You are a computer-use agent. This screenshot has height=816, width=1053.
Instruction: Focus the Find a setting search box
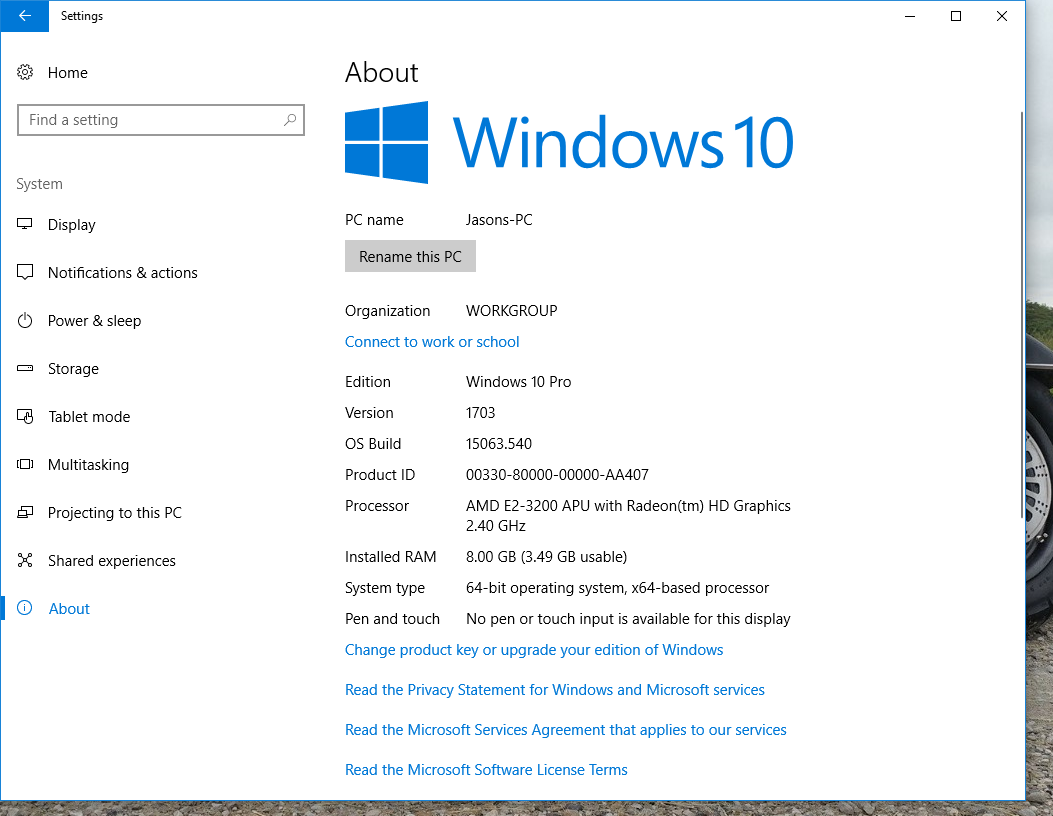pyautogui.click(x=150, y=120)
